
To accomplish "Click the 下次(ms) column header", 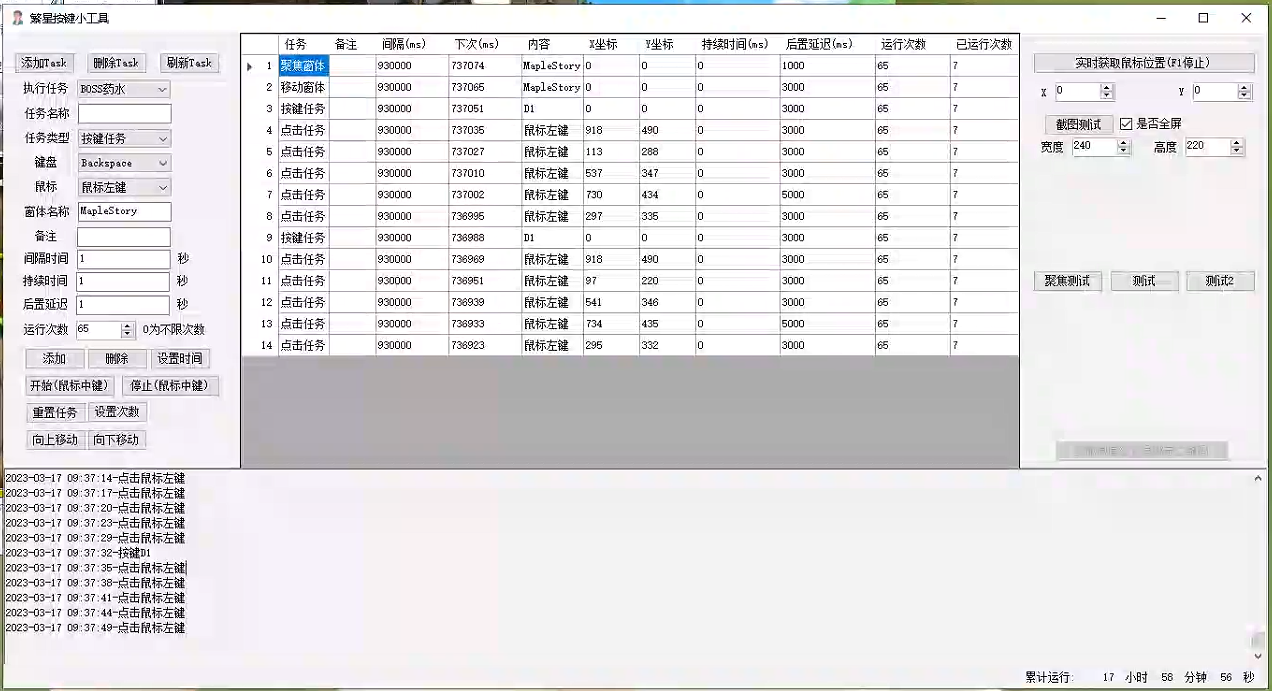I will 476,44.
